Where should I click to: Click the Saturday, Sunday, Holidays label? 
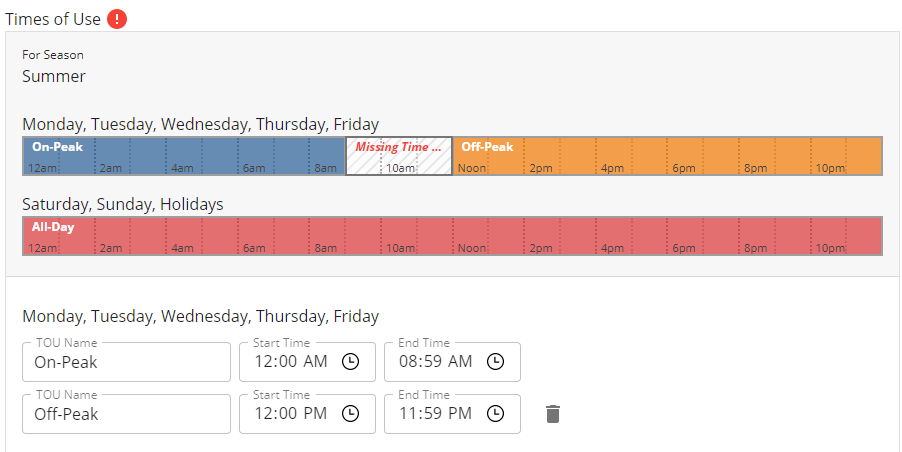123,204
